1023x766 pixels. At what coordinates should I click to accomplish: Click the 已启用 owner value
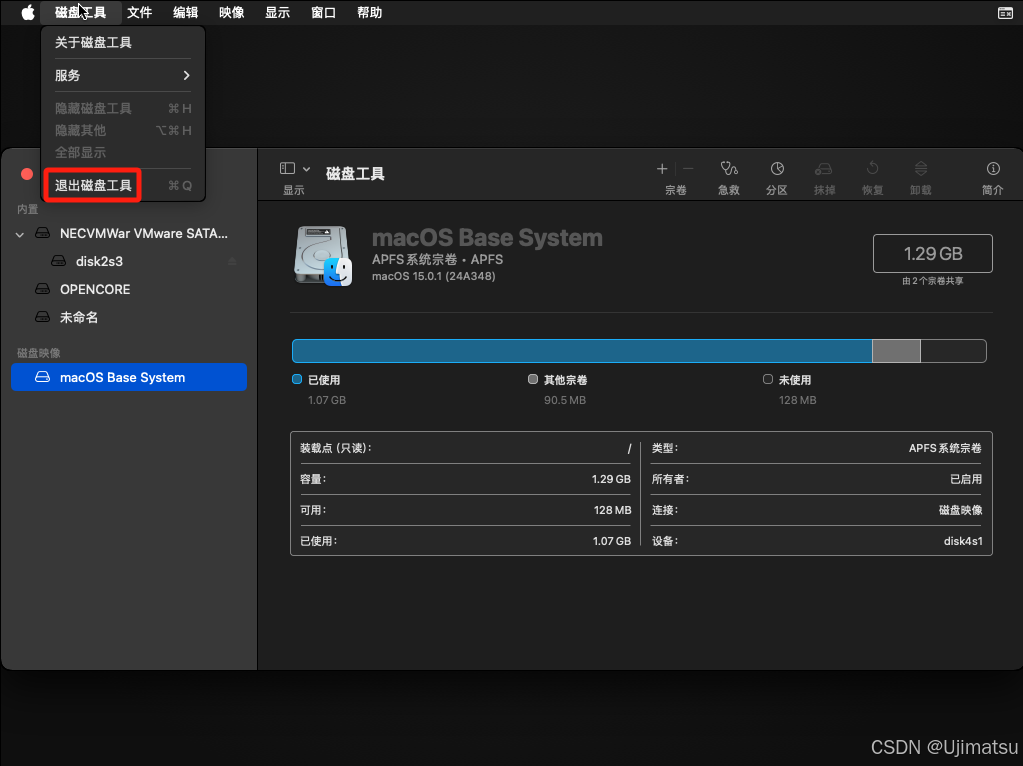coord(966,479)
